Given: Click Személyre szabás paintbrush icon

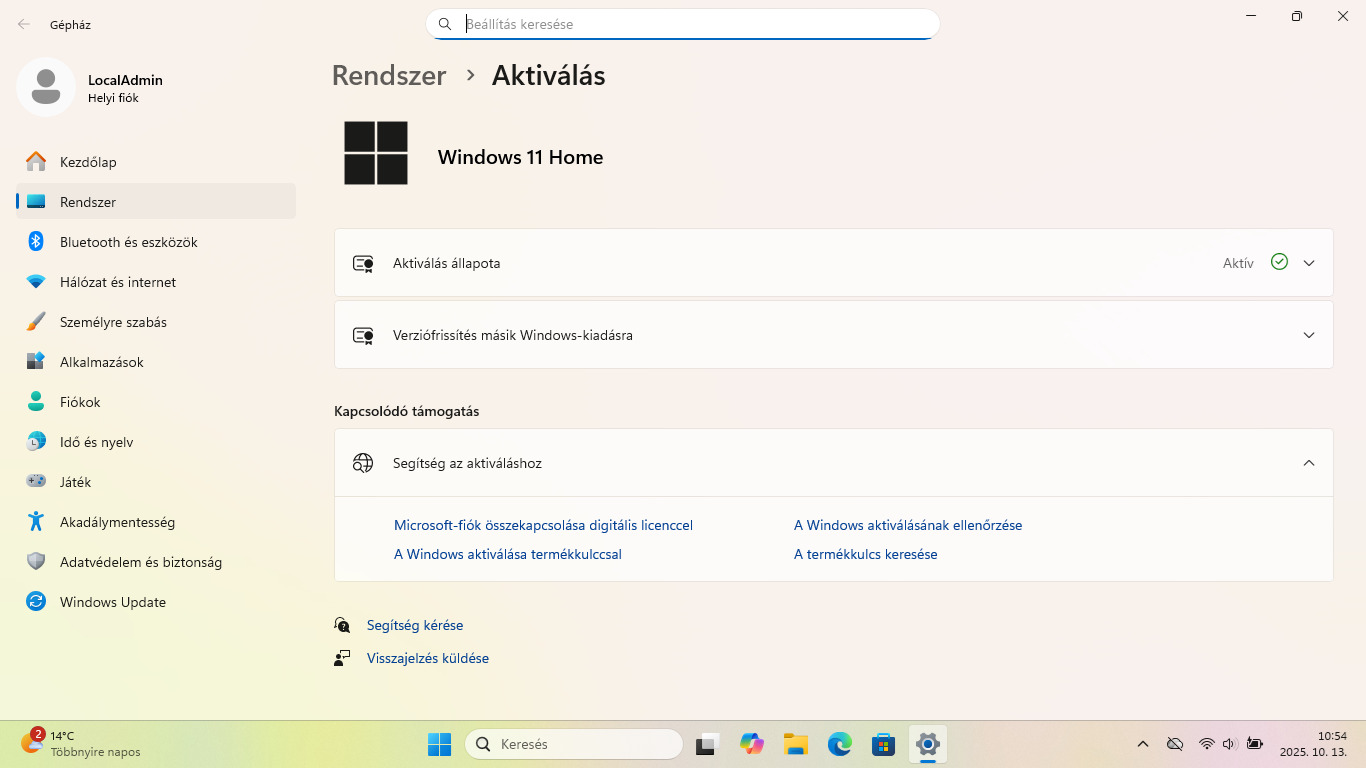Looking at the screenshot, I should [36, 322].
